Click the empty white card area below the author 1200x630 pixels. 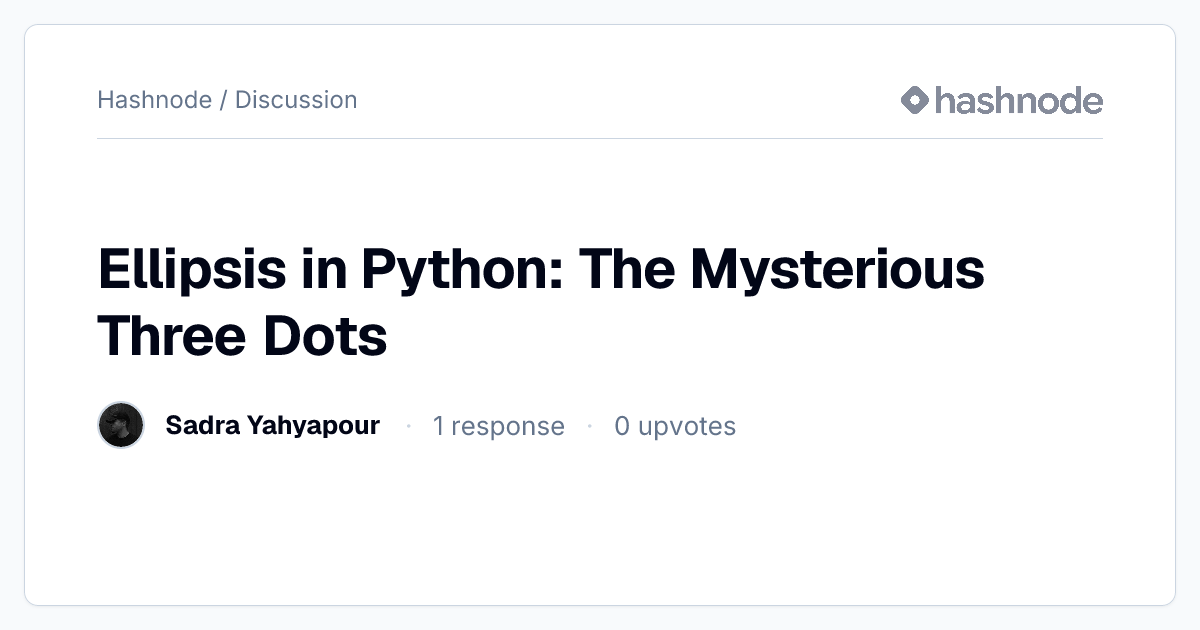600,525
